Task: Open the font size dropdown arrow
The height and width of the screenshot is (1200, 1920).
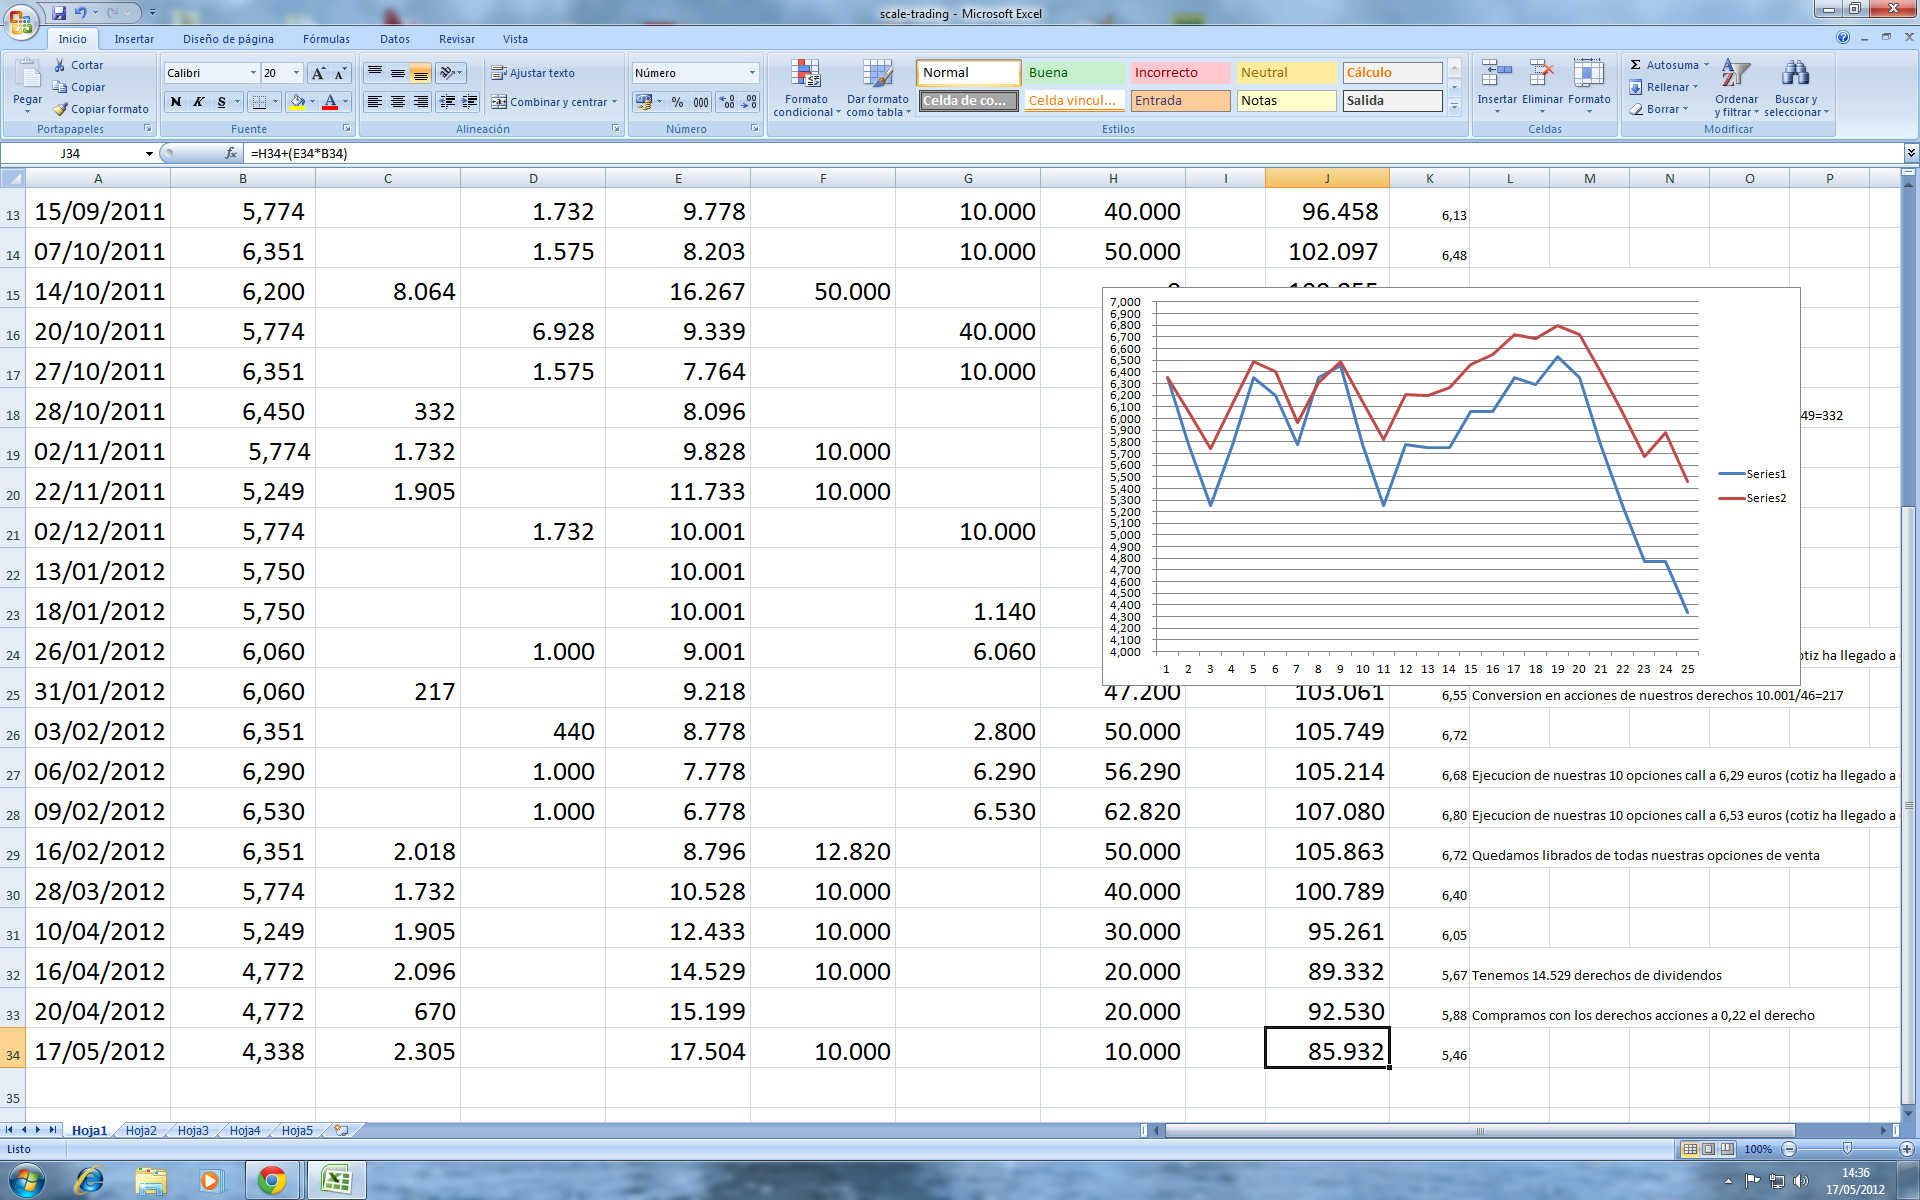Action: pos(296,73)
